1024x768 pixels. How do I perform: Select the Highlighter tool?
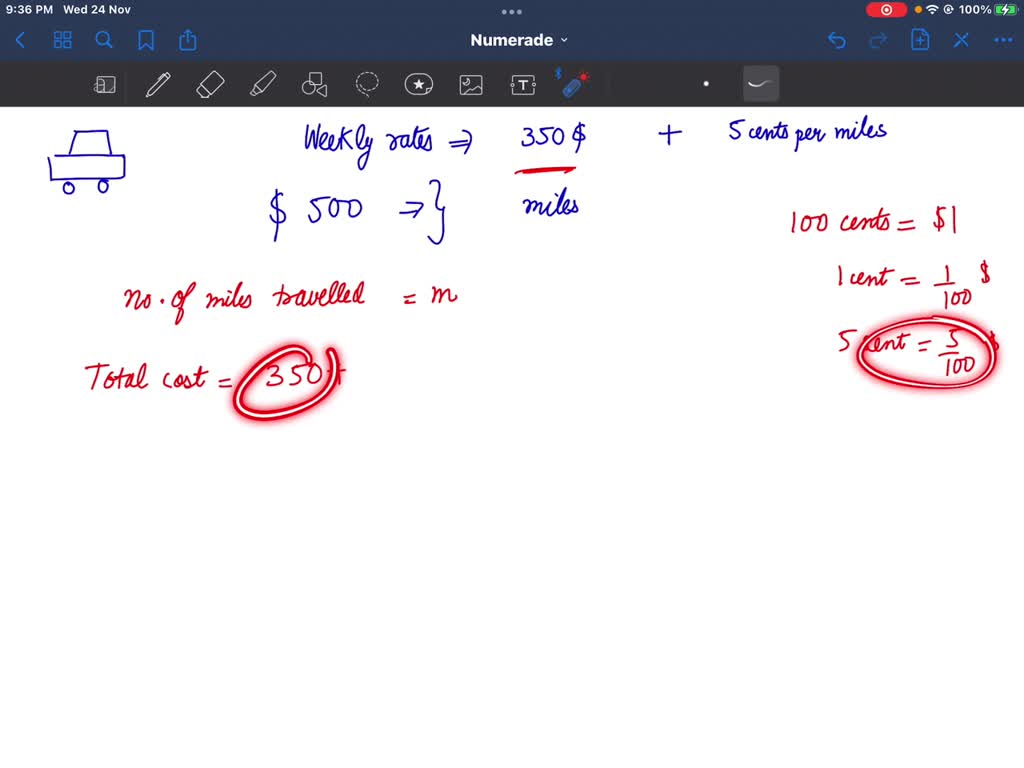click(263, 84)
